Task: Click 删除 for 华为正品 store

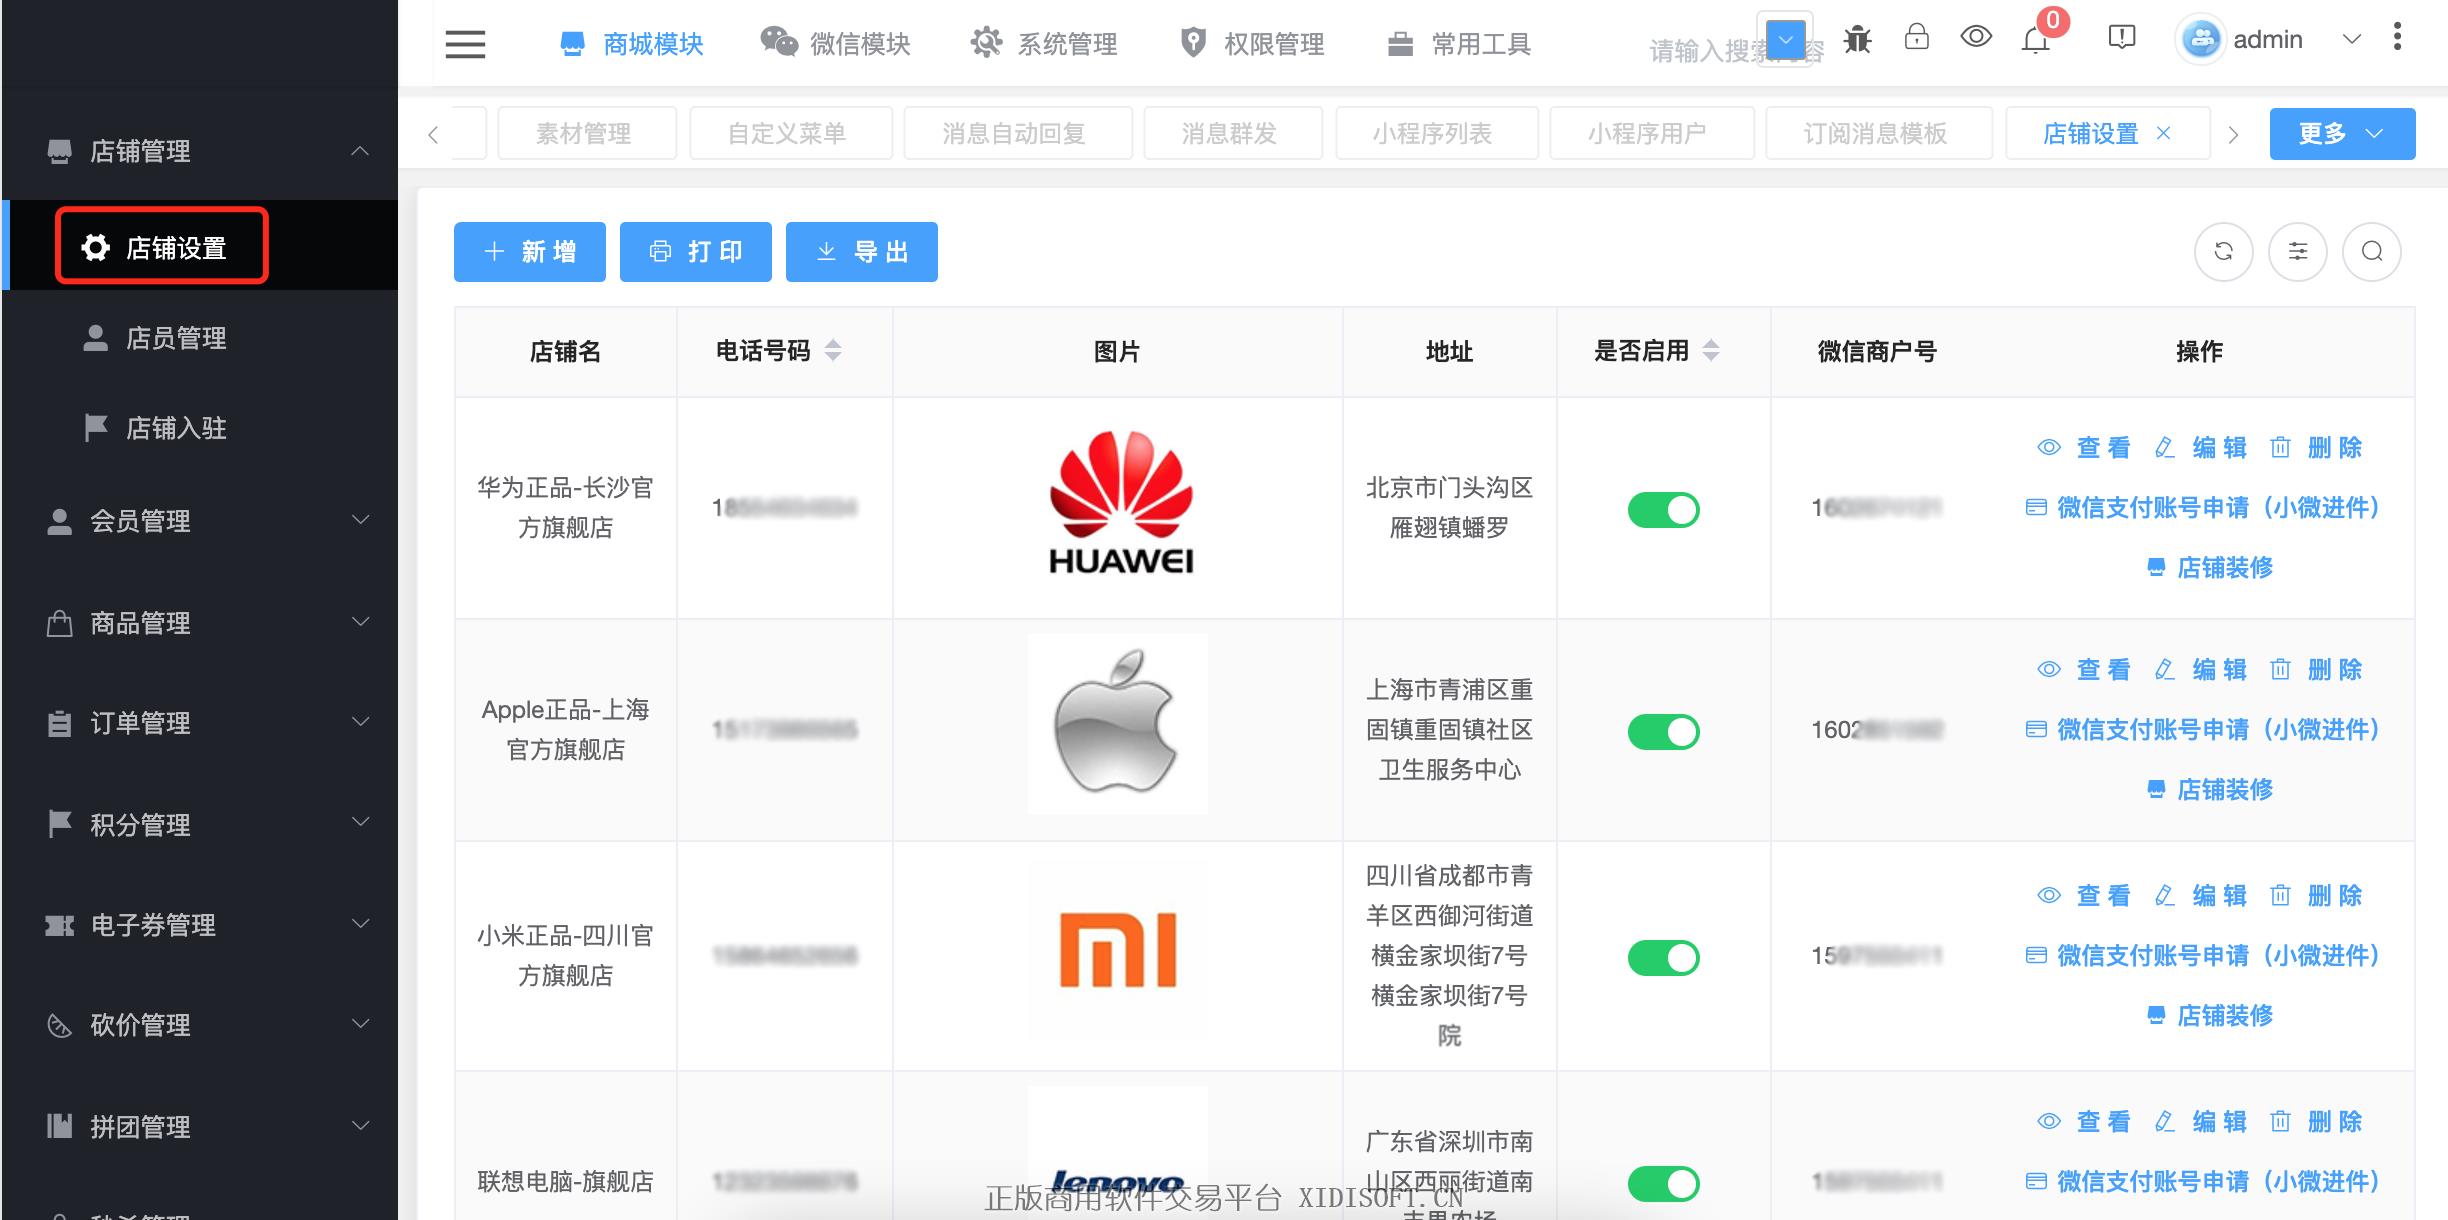Action: coord(2316,447)
